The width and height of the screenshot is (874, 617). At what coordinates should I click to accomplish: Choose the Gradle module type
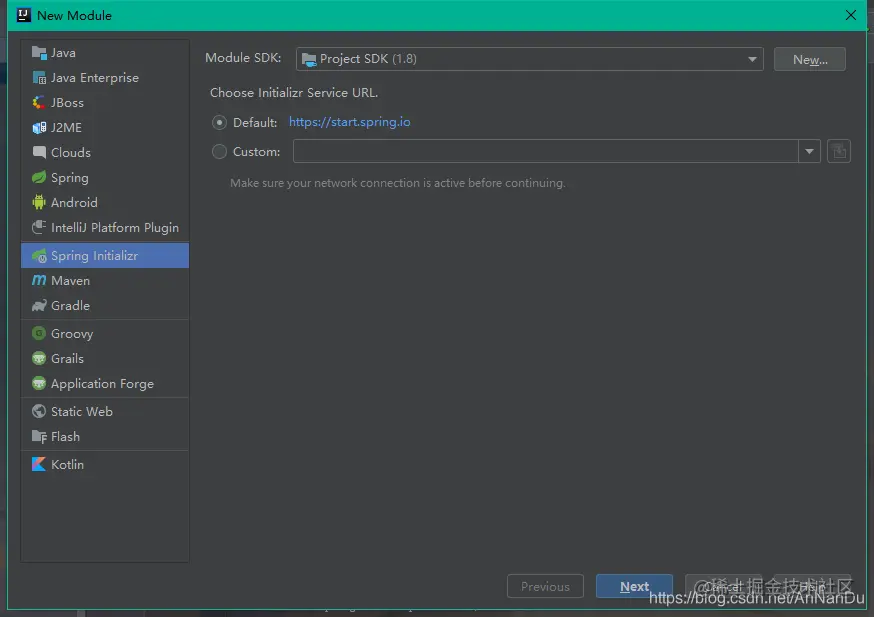[105, 305]
